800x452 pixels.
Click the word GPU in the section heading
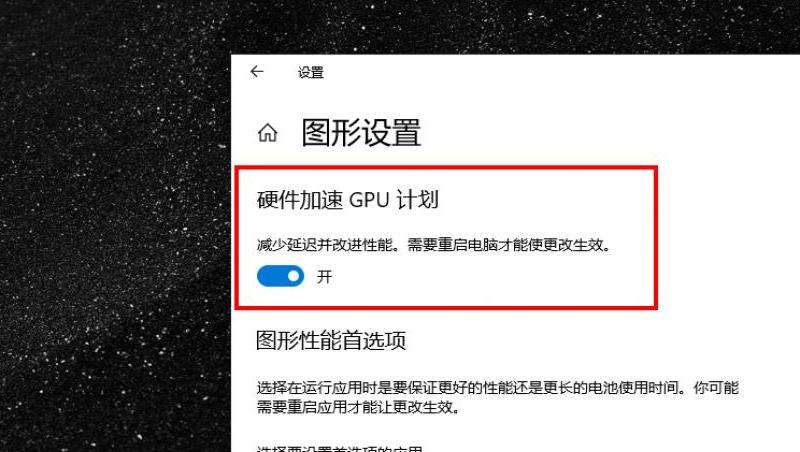(x=369, y=199)
